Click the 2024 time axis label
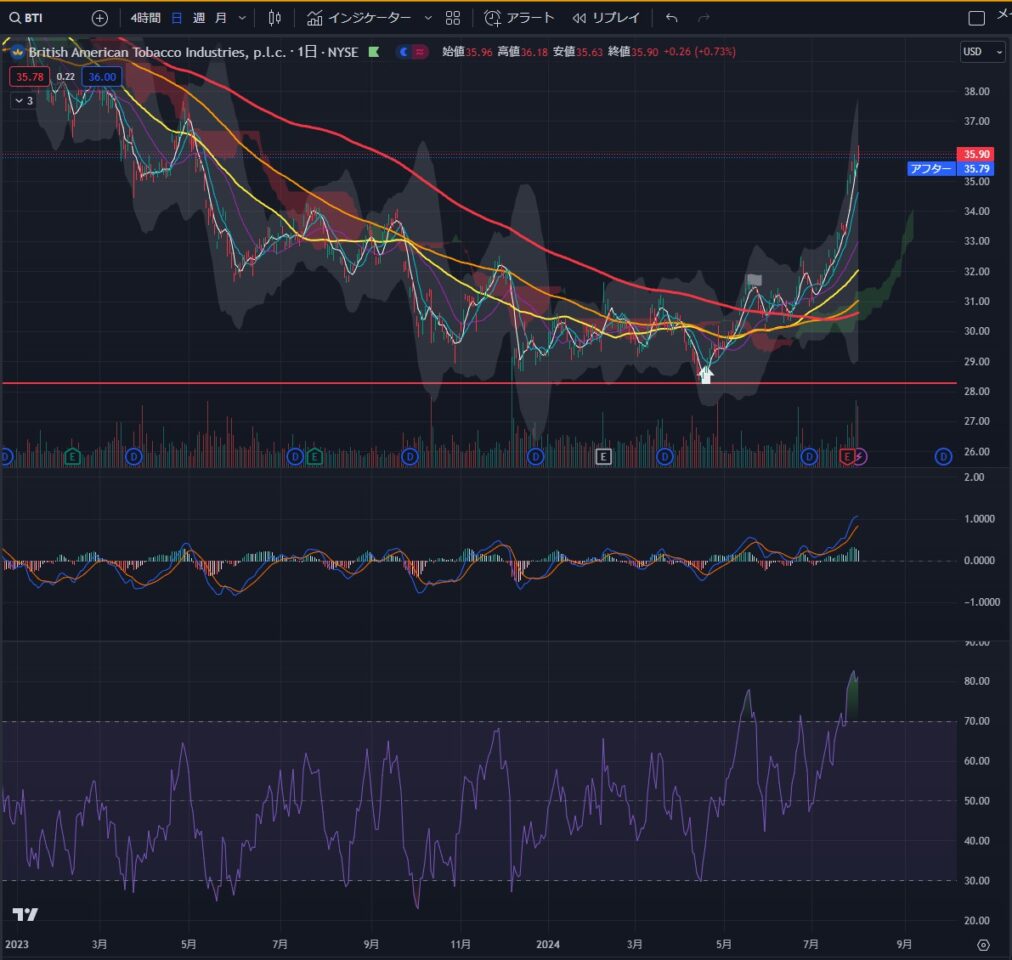The width and height of the screenshot is (1012, 960). [548, 945]
